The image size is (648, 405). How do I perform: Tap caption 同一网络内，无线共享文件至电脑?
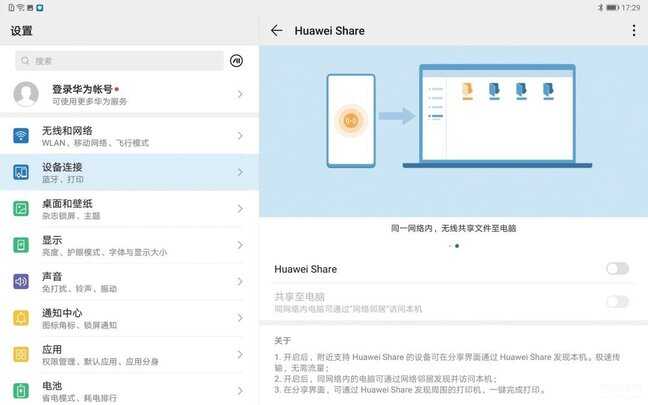tap(453, 228)
